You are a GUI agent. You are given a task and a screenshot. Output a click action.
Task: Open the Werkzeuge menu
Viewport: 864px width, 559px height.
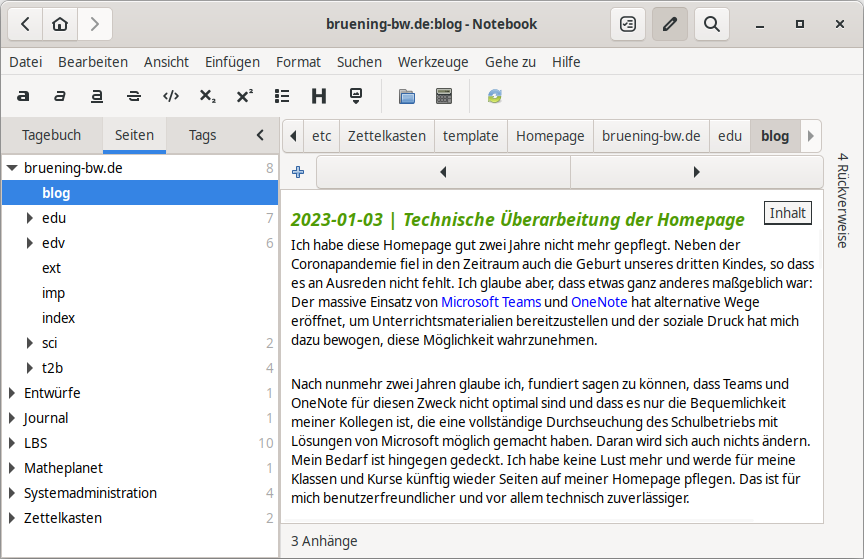(x=432, y=62)
